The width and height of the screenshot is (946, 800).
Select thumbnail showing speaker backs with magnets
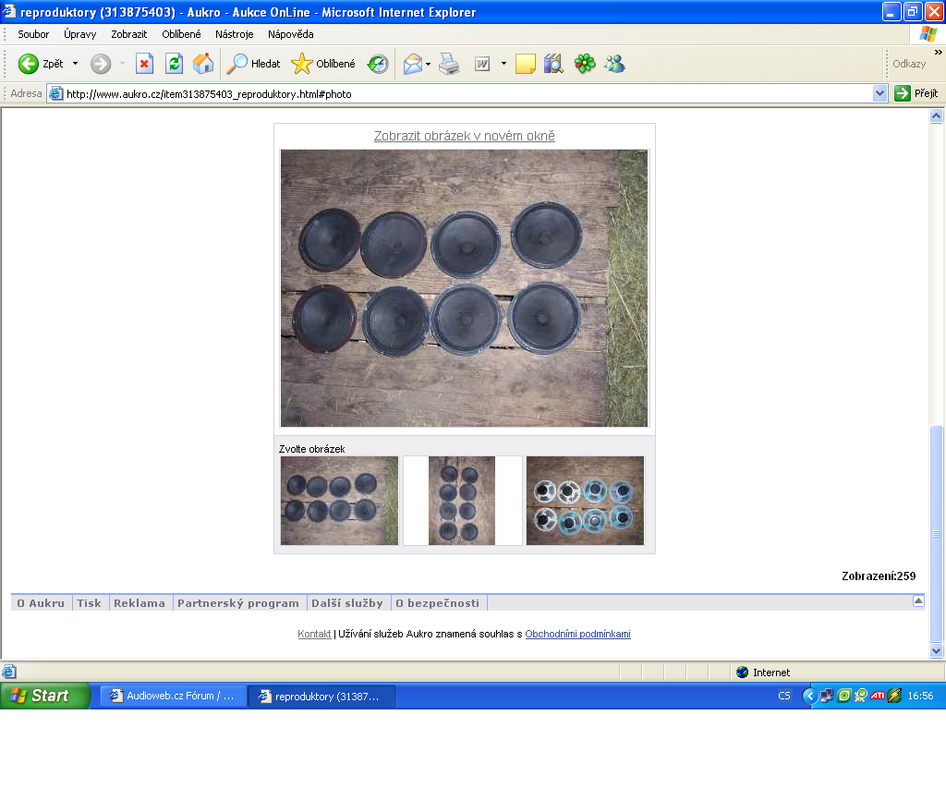(585, 501)
